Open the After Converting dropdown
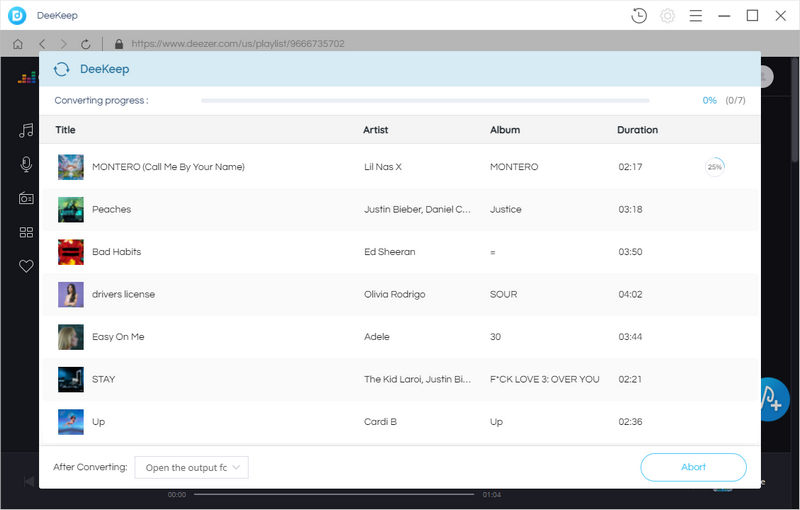This screenshot has width=800, height=510. pyautogui.click(x=191, y=467)
